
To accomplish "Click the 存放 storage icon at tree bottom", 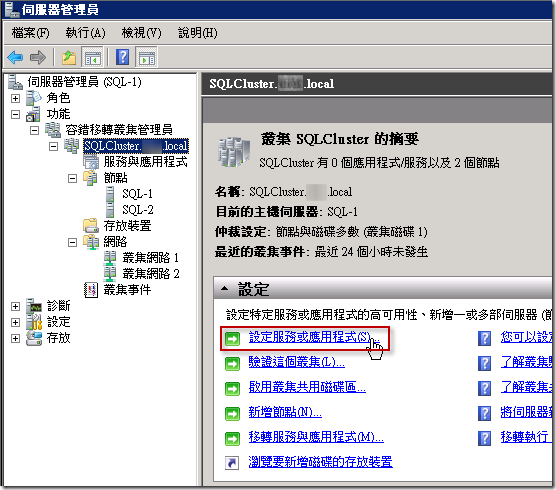I will (x=34, y=338).
